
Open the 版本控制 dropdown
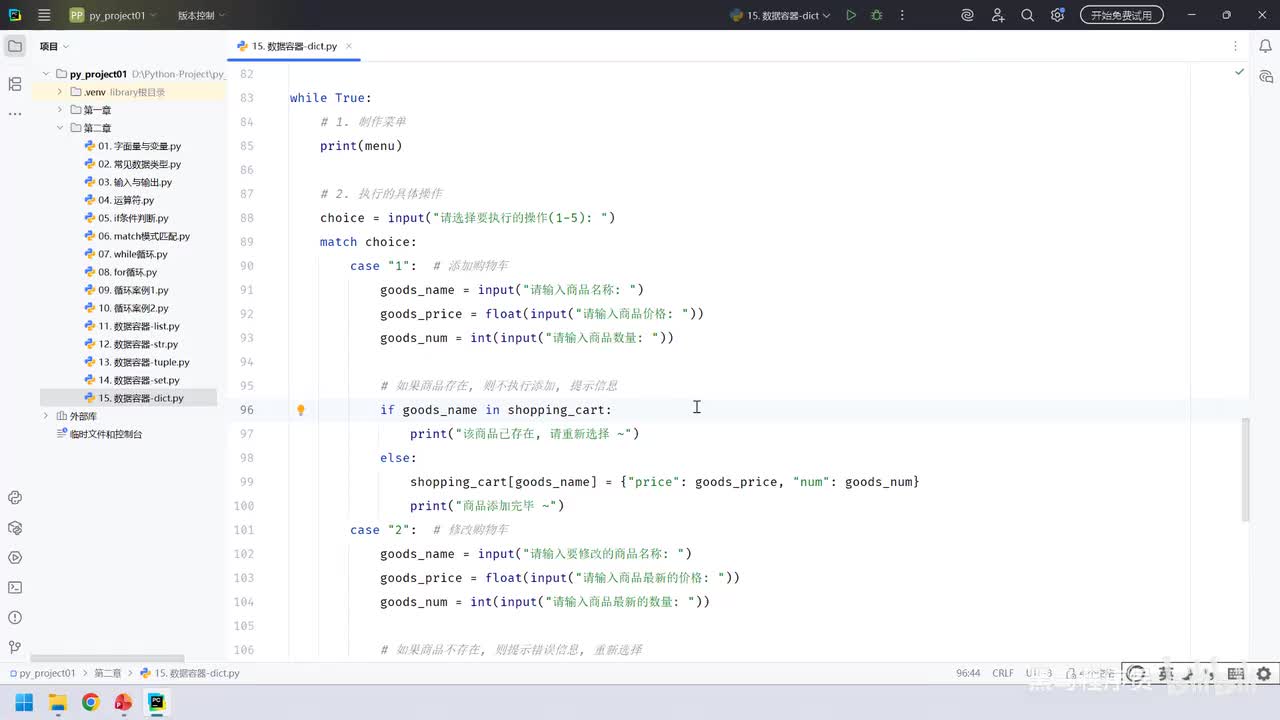pos(201,15)
